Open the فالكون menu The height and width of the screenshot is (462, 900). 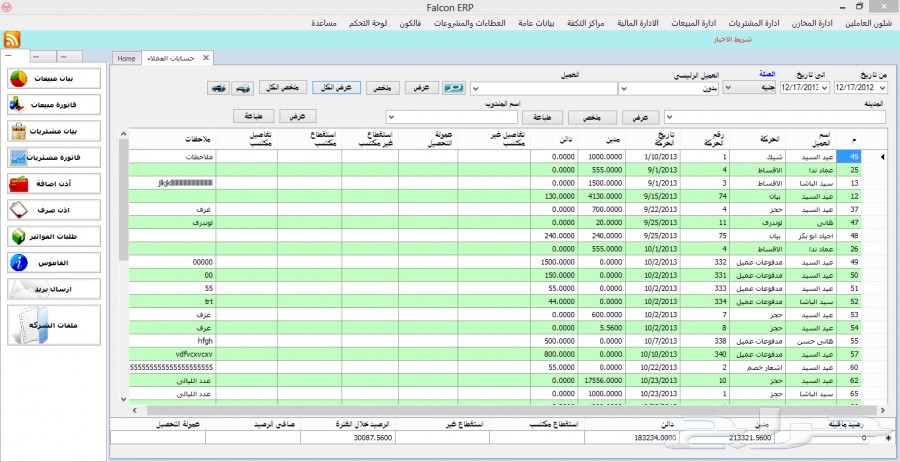click(x=411, y=24)
